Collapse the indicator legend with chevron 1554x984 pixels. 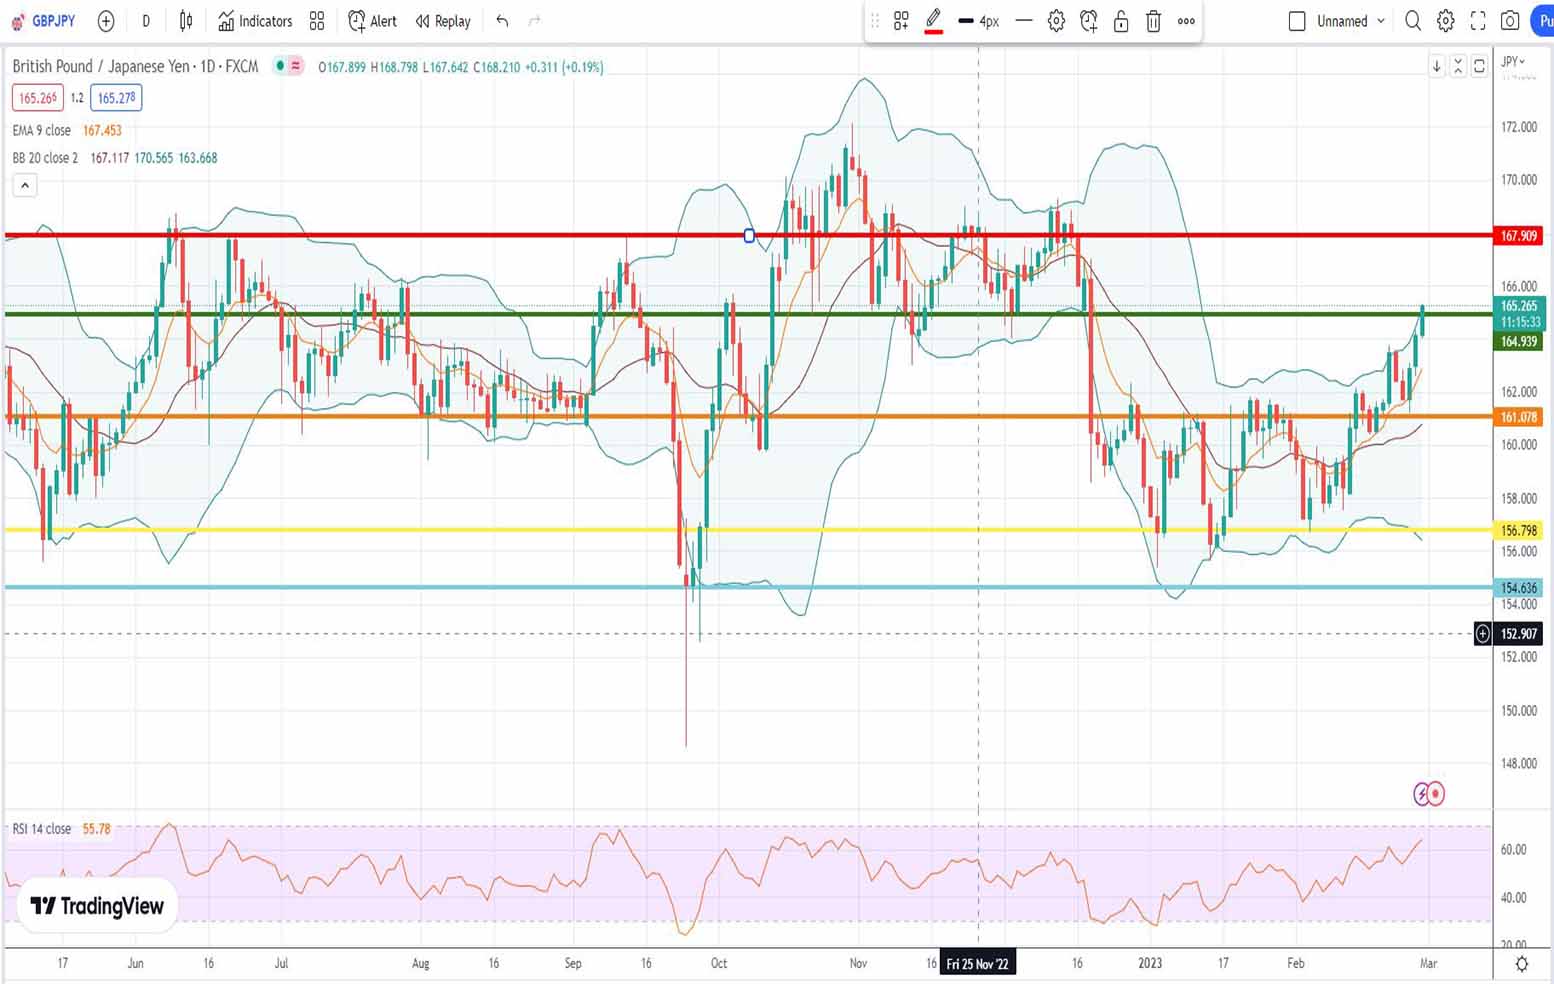click(25, 185)
